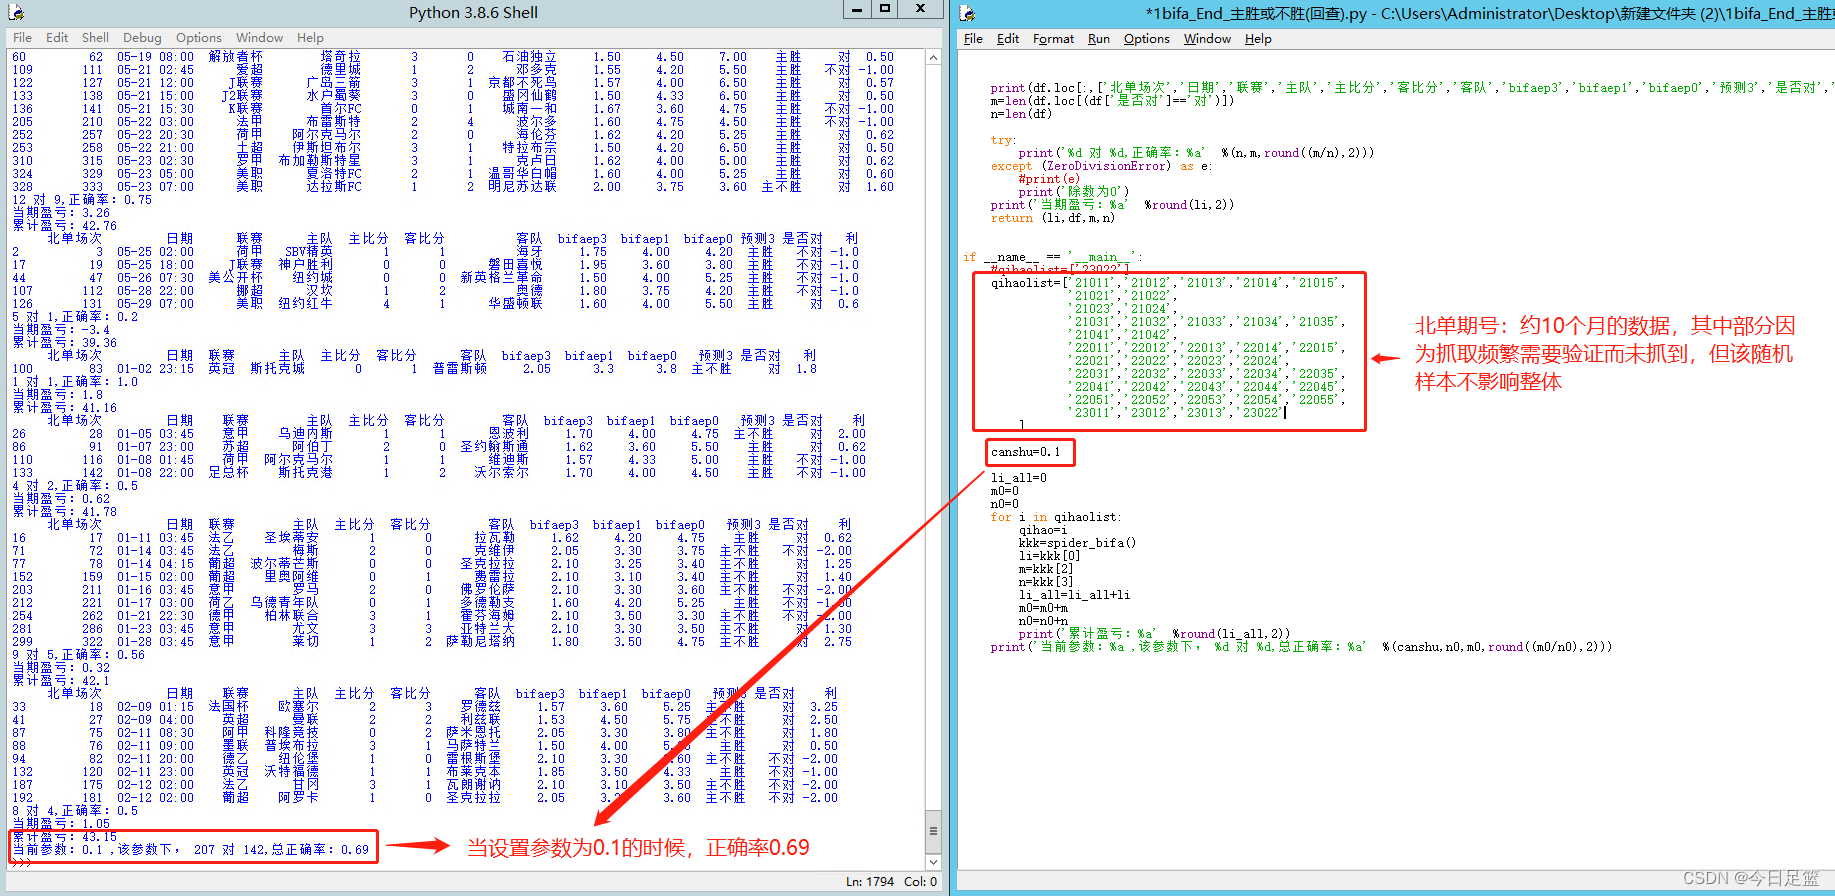Open Edit menu in the editor window
The width and height of the screenshot is (1835, 896).
click(x=1008, y=39)
